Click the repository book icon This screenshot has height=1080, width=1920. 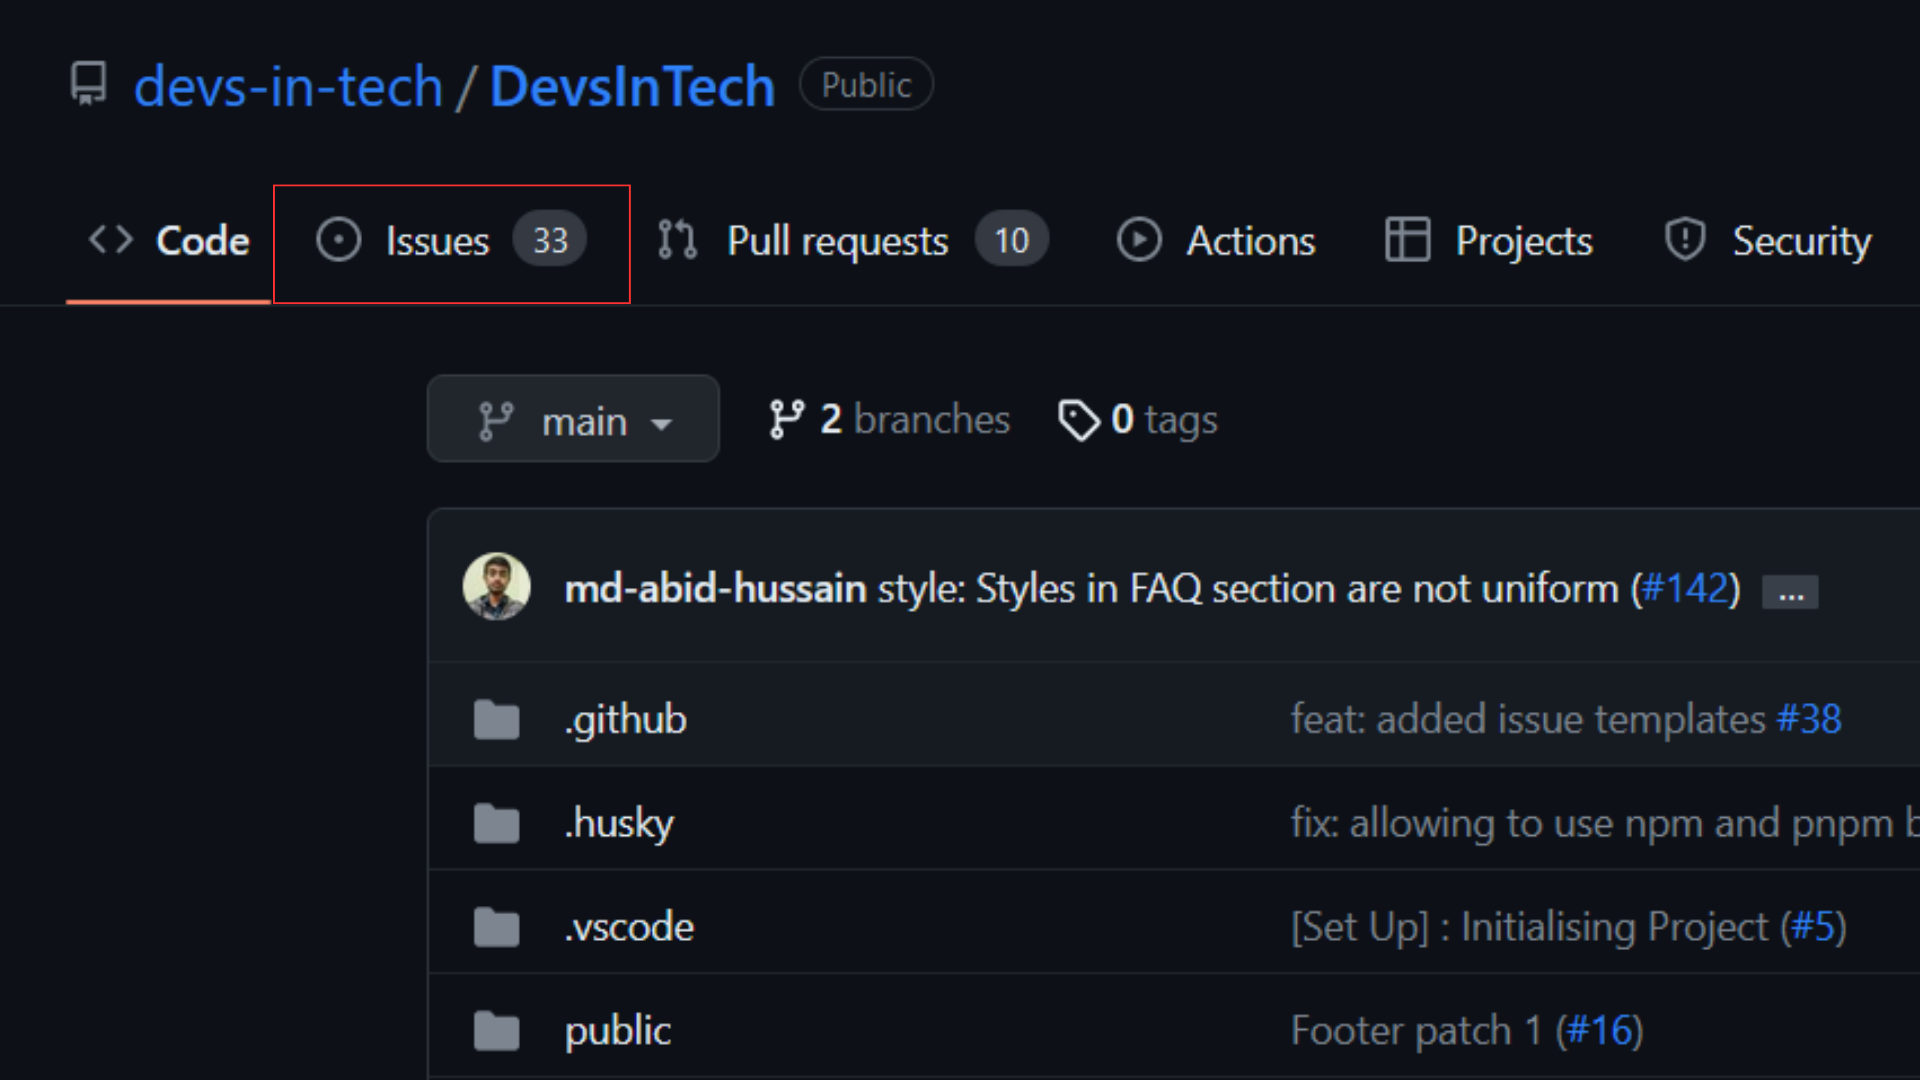[x=88, y=84]
